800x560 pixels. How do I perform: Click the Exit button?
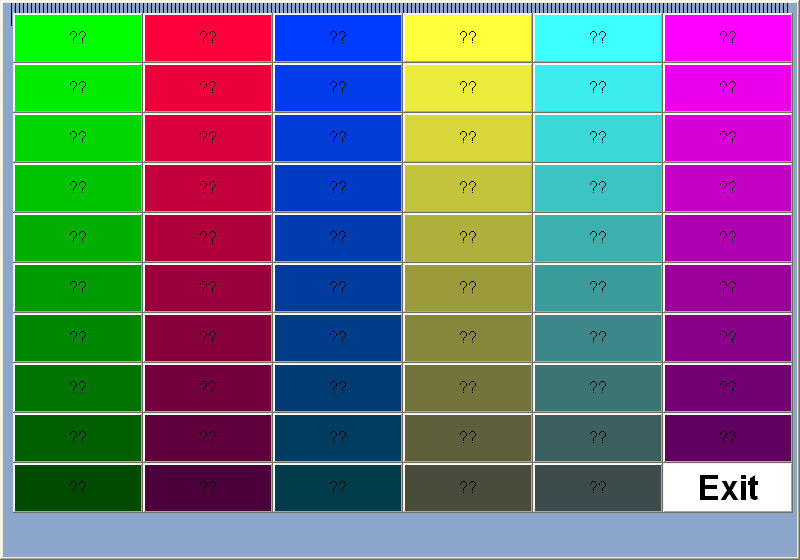[x=728, y=488]
